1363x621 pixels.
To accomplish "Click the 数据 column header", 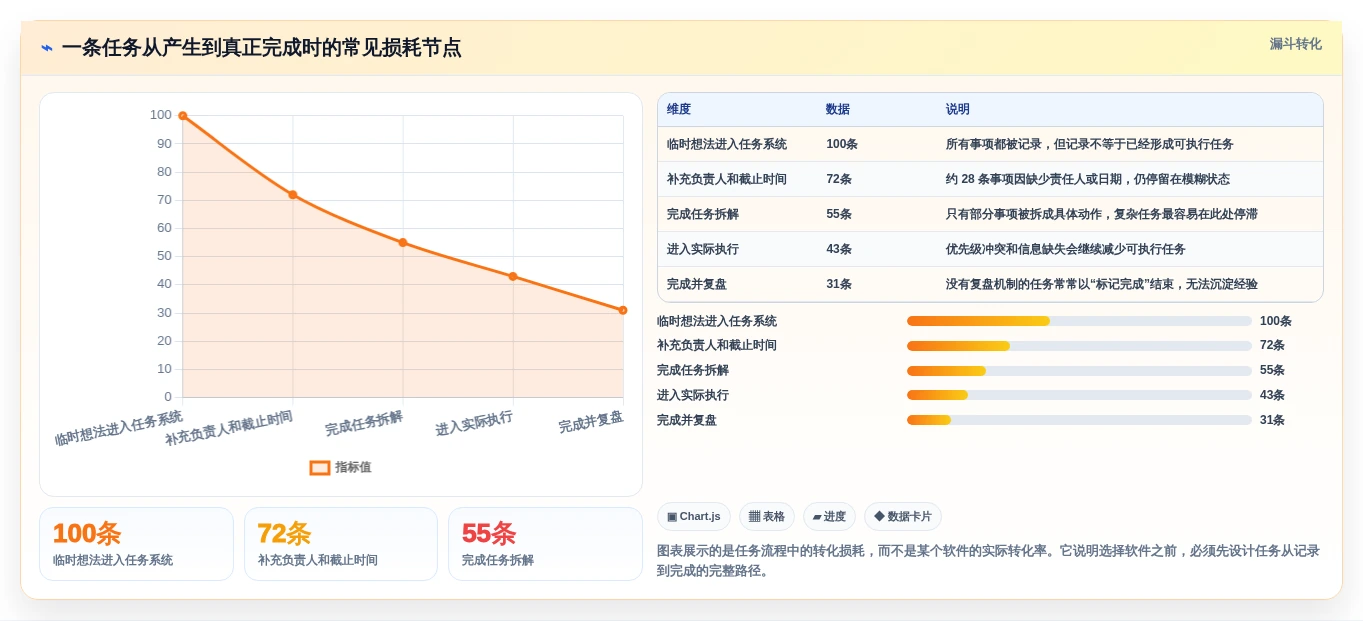I will point(838,109).
